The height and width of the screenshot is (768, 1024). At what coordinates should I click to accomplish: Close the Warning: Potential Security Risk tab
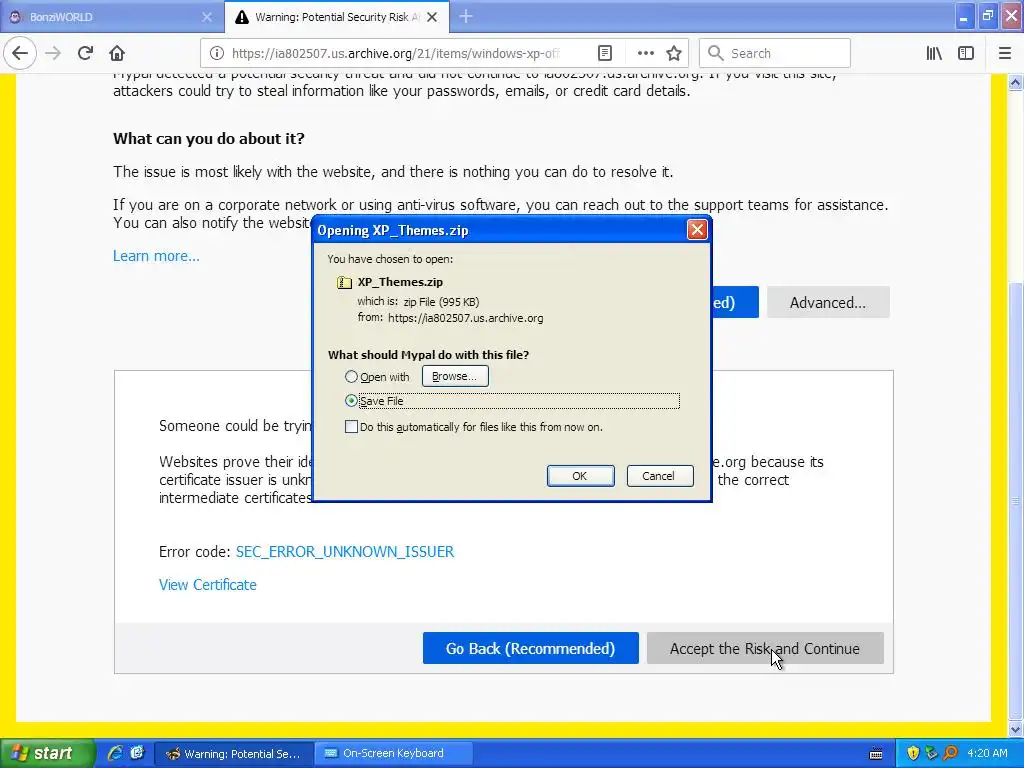tap(432, 17)
